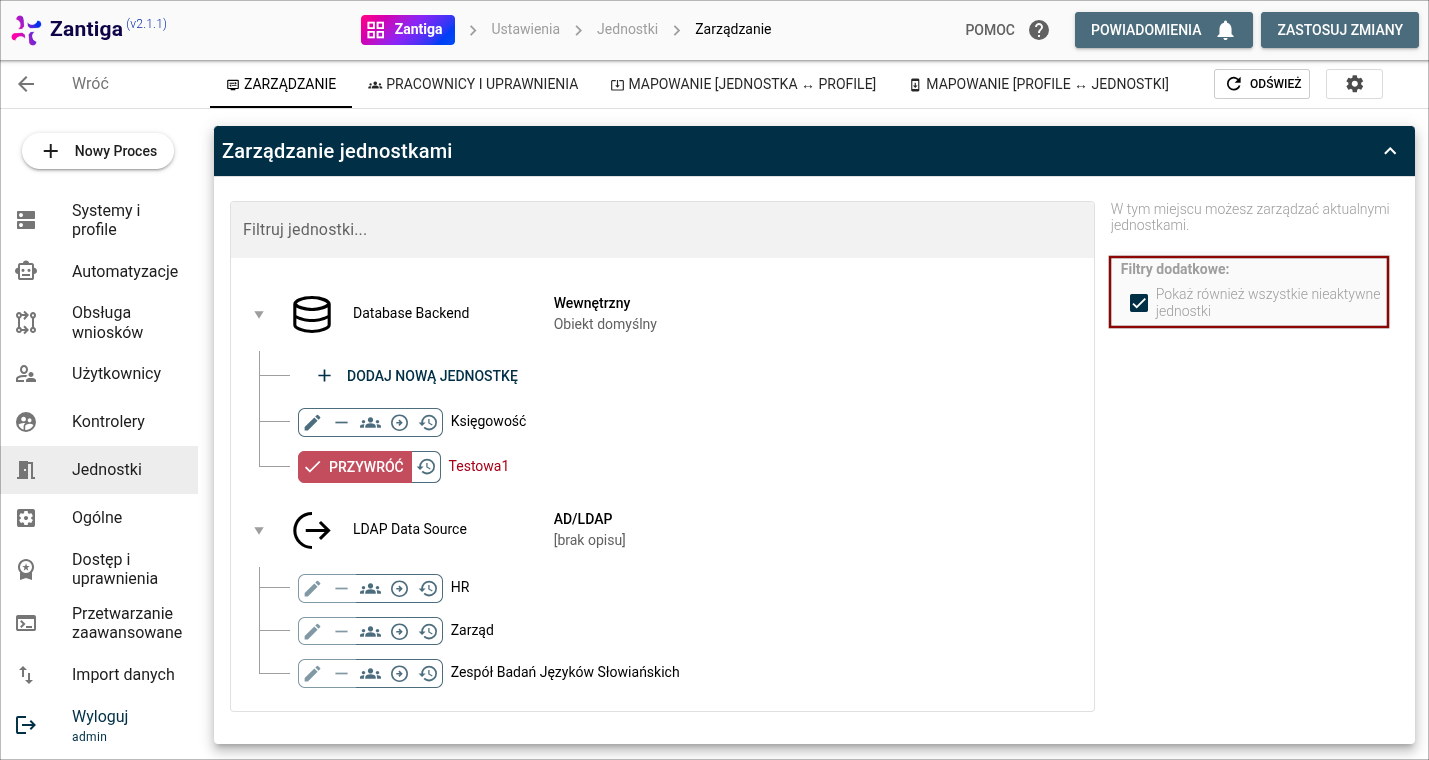Click the arrow-circle icon for Zarząd
The image size is (1429, 760).
399,631
